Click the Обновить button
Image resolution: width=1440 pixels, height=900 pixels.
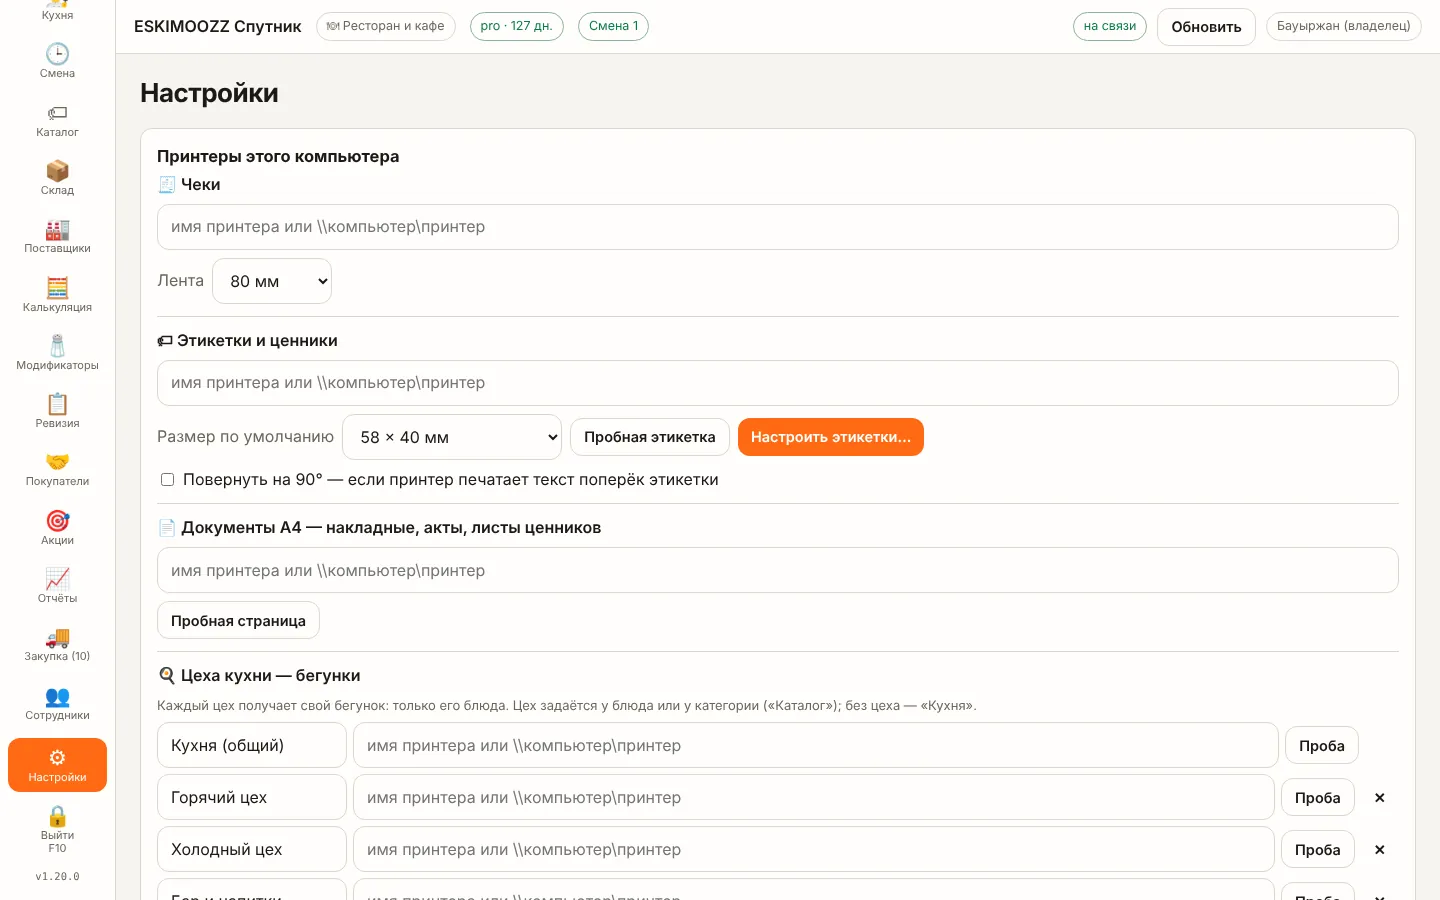point(1206,27)
